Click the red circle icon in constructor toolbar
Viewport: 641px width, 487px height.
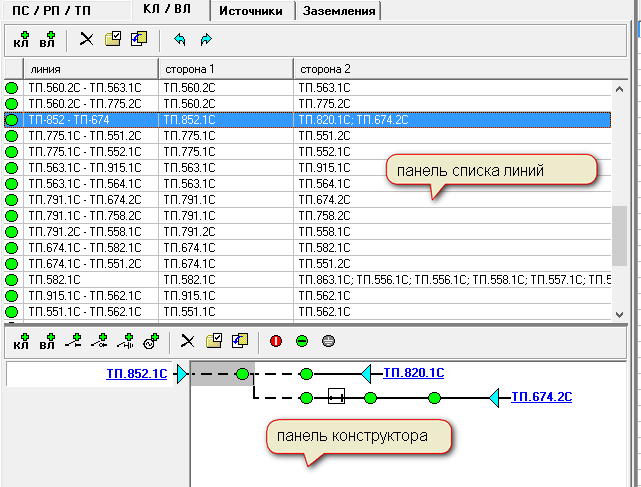277,341
